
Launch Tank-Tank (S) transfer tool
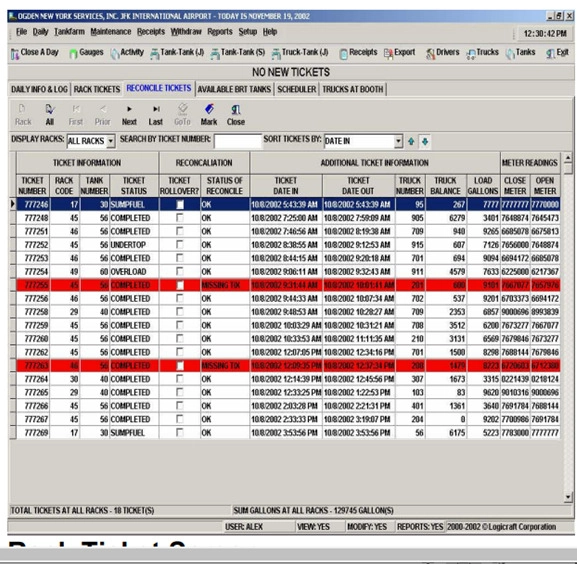tap(237, 53)
